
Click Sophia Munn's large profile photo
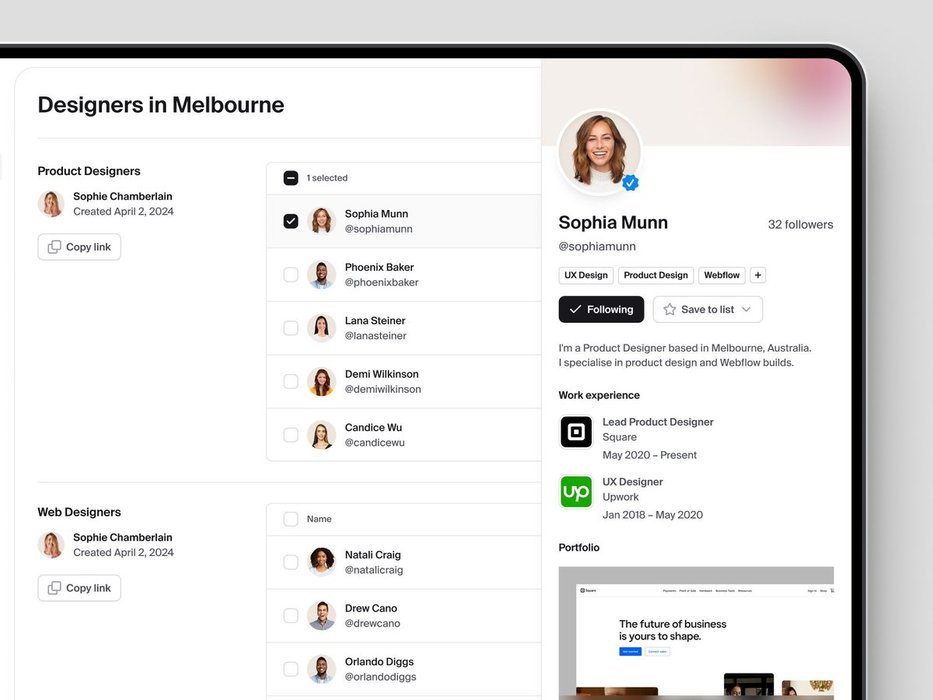[x=599, y=152]
